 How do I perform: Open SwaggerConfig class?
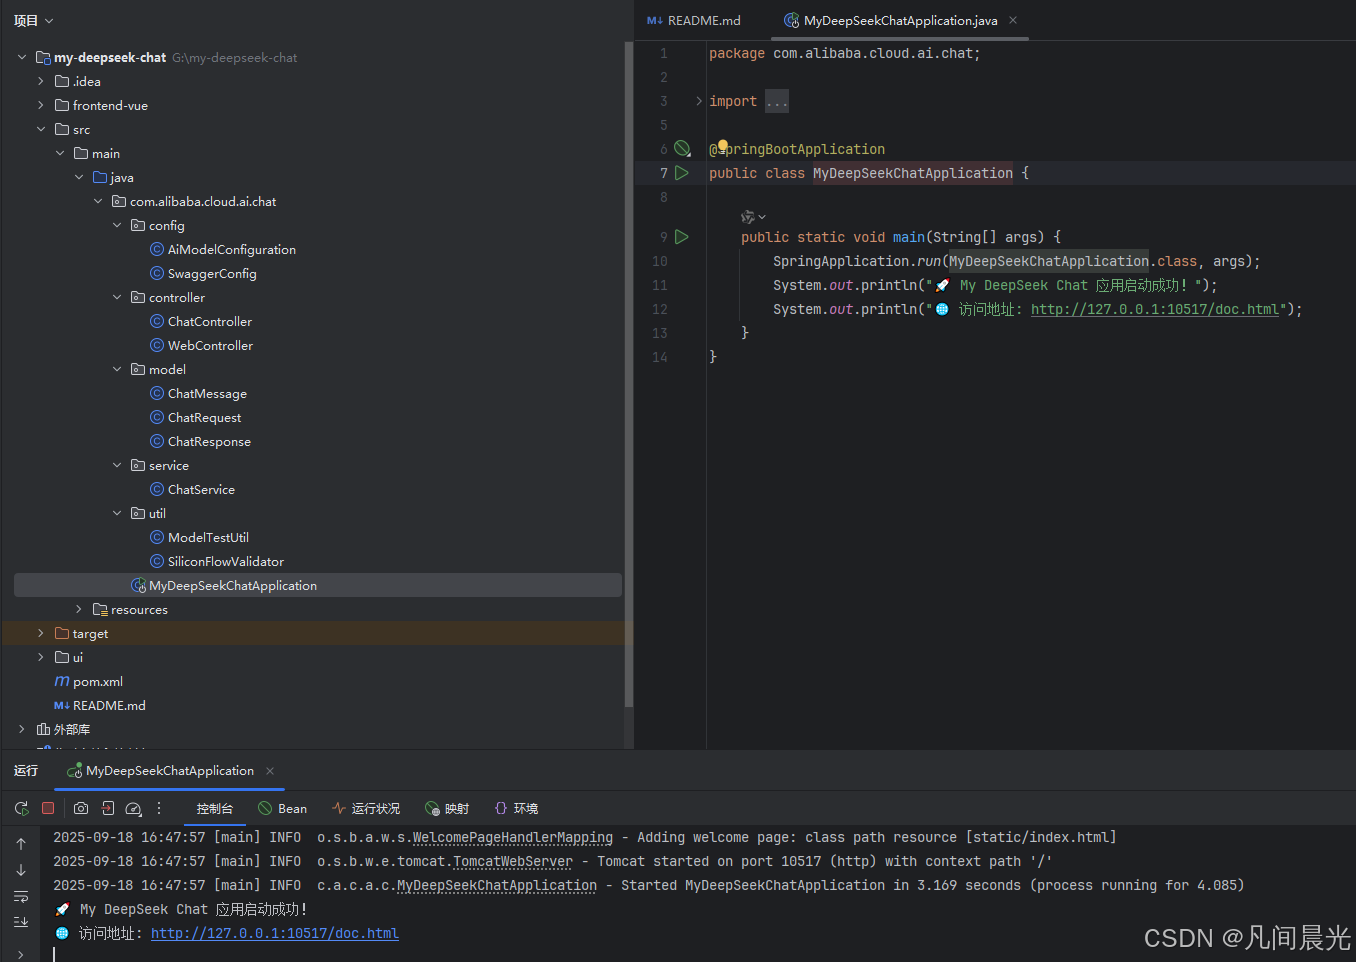click(x=212, y=273)
